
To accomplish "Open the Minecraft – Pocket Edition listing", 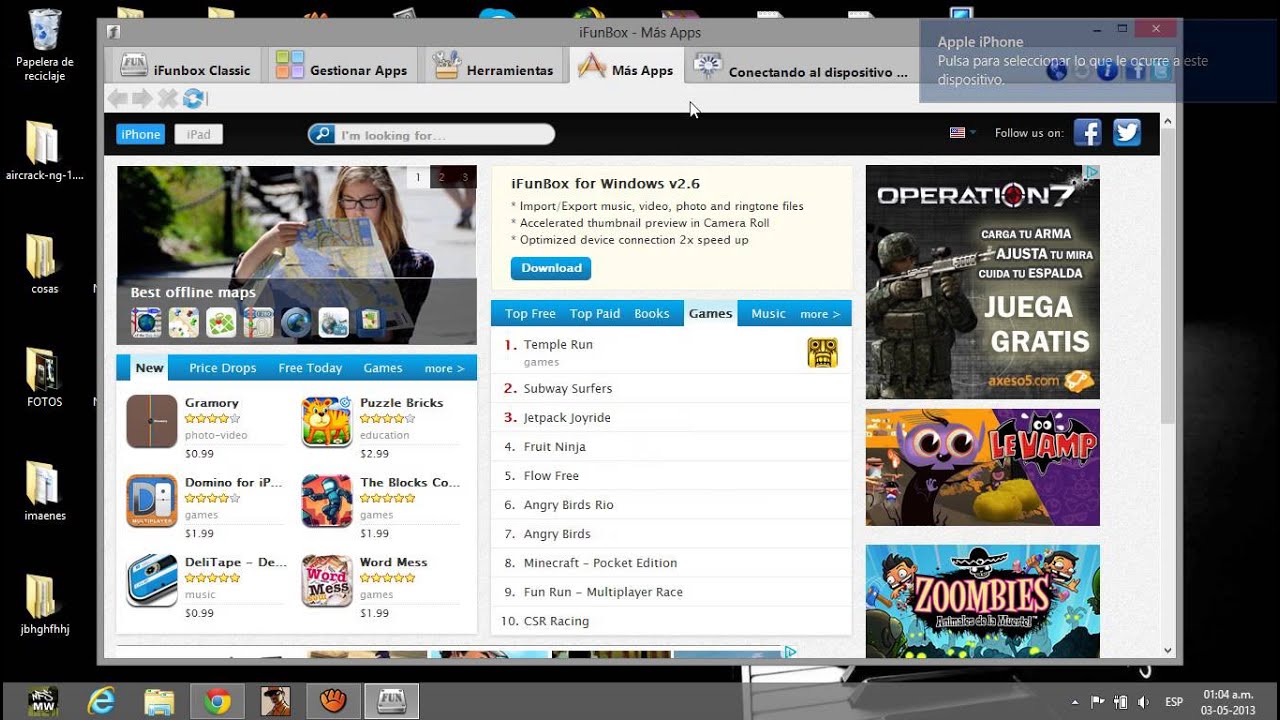I will click(671, 562).
